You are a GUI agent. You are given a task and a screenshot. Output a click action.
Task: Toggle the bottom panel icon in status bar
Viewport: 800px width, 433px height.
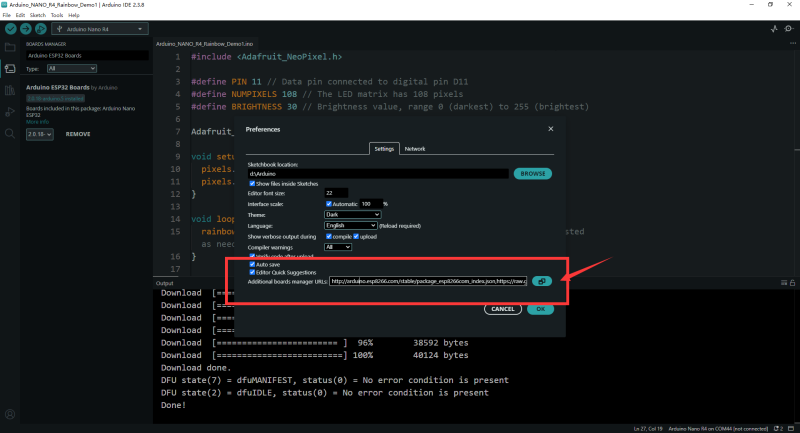[791, 428]
